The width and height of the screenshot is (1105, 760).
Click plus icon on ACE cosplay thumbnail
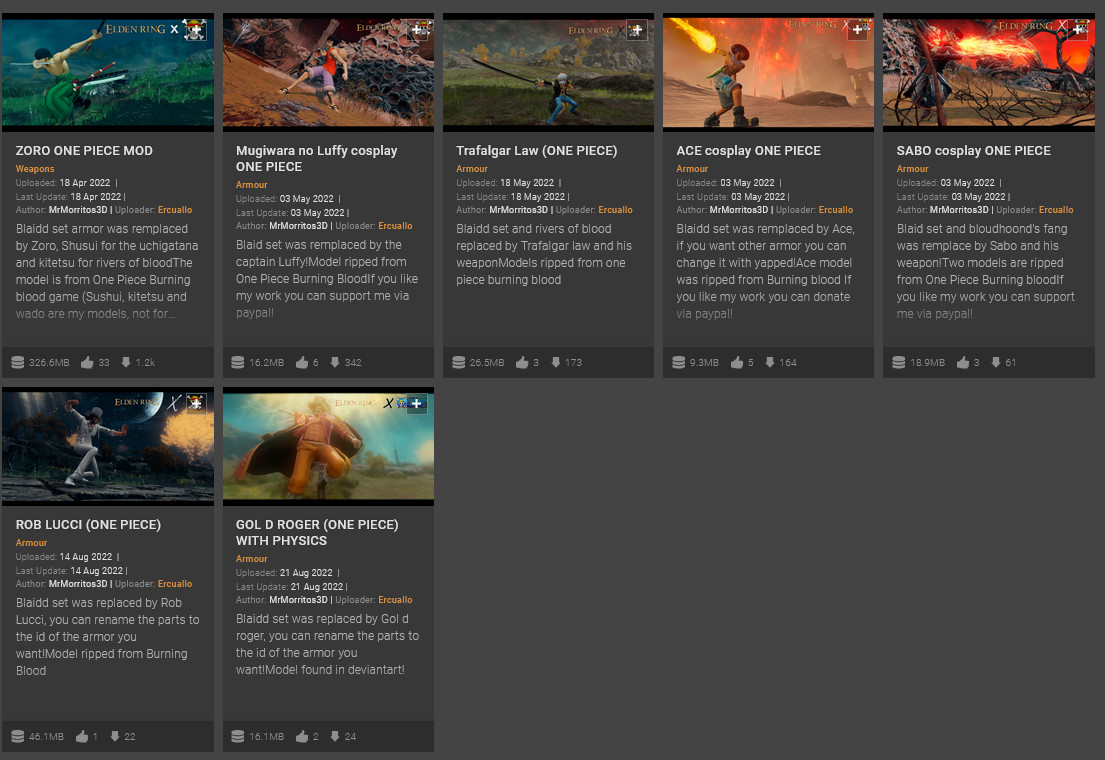tap(857, 30)
